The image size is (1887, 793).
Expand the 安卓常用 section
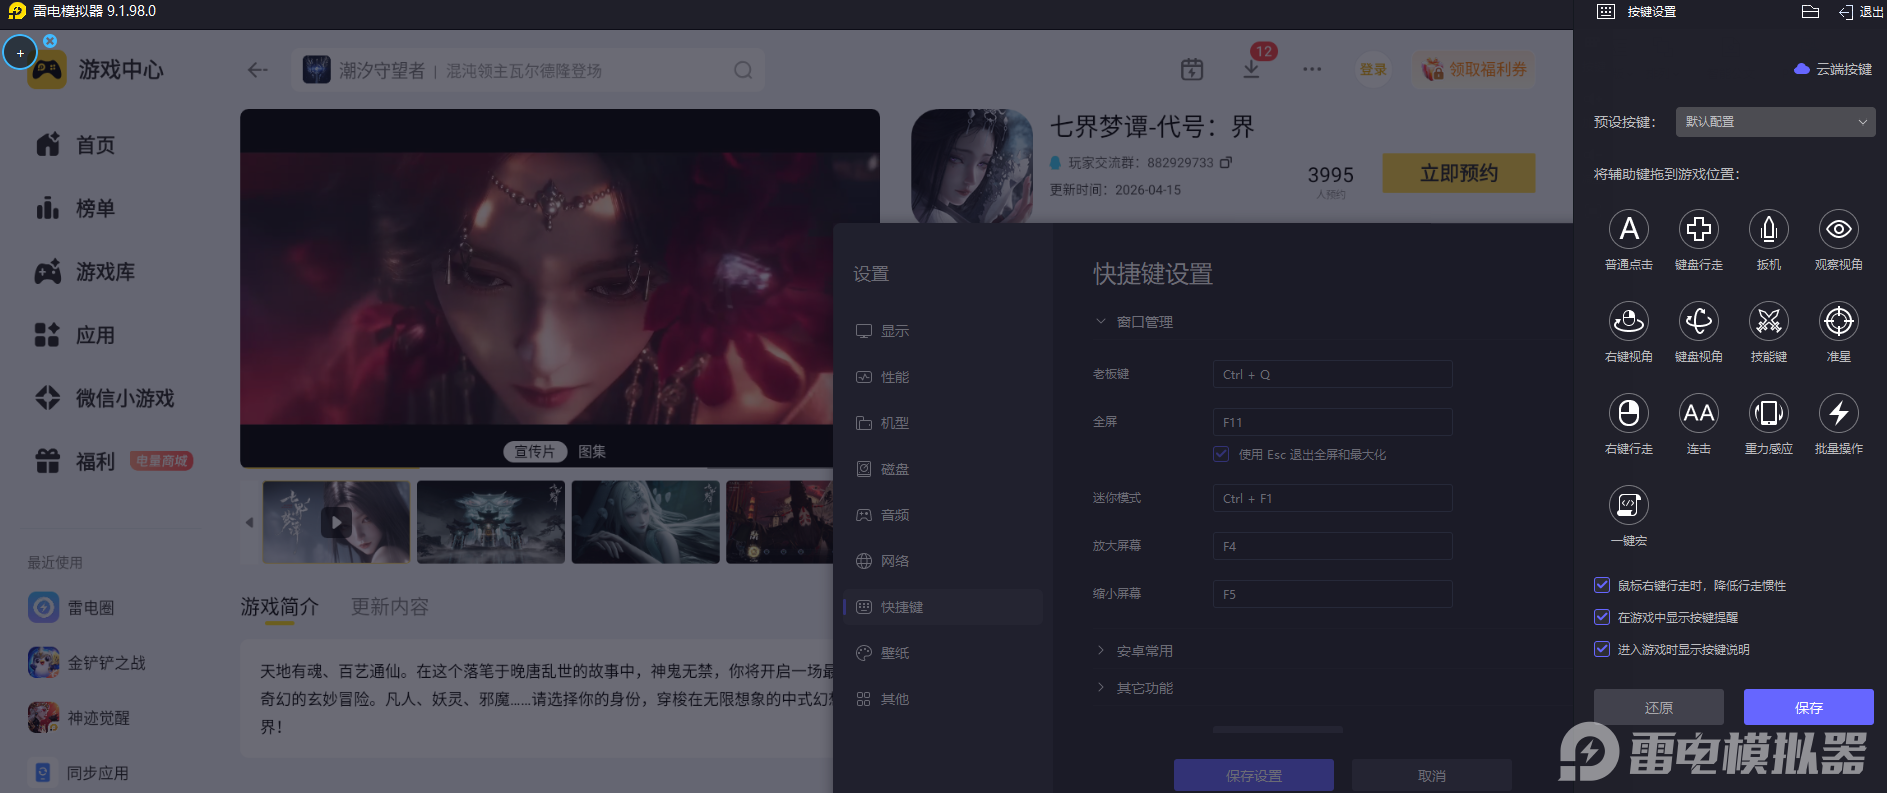1135,651
